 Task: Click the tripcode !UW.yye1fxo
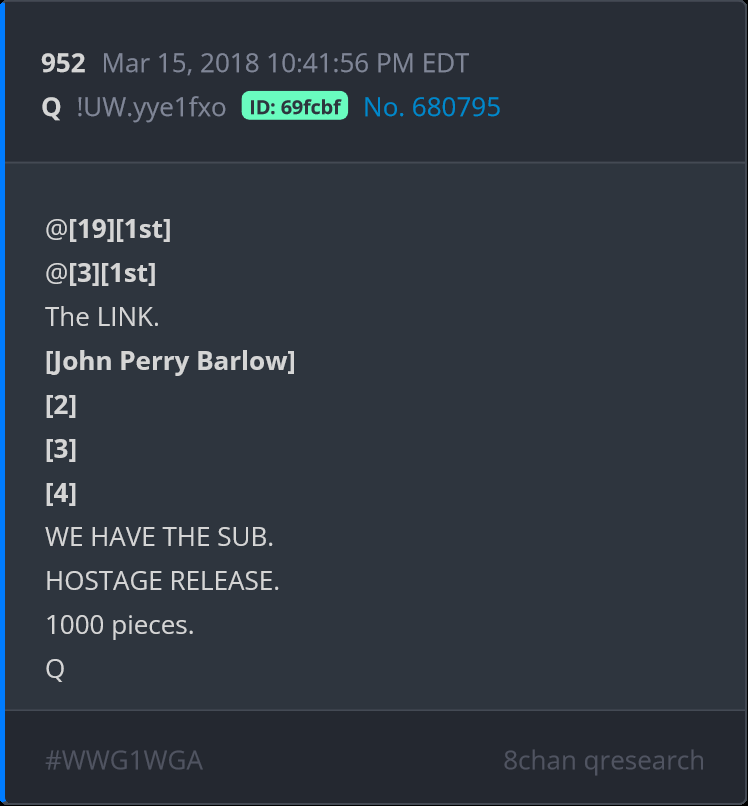[x=151, y=107]
